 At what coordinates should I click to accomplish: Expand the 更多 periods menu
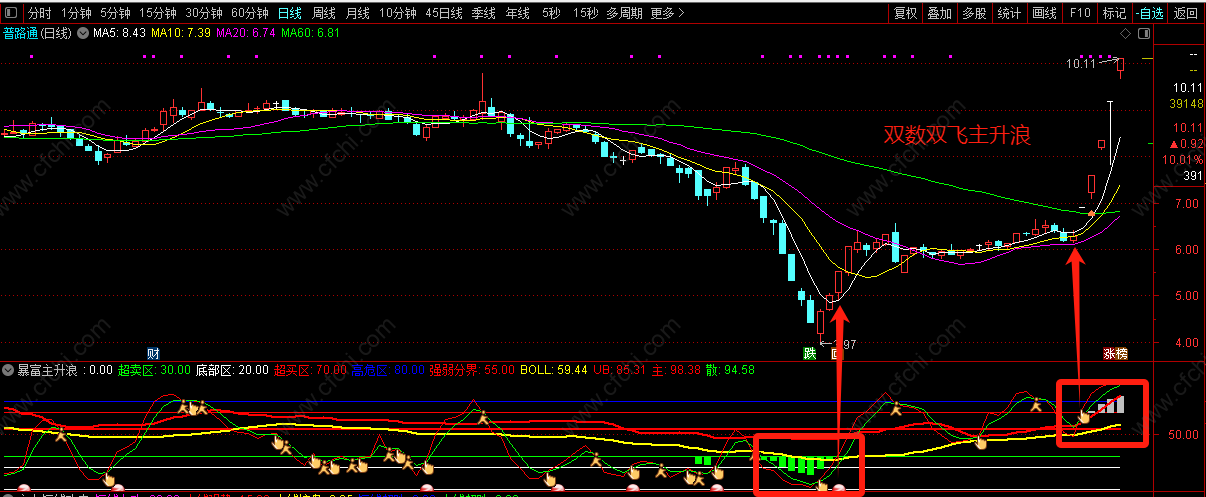[x=667, y=14]
